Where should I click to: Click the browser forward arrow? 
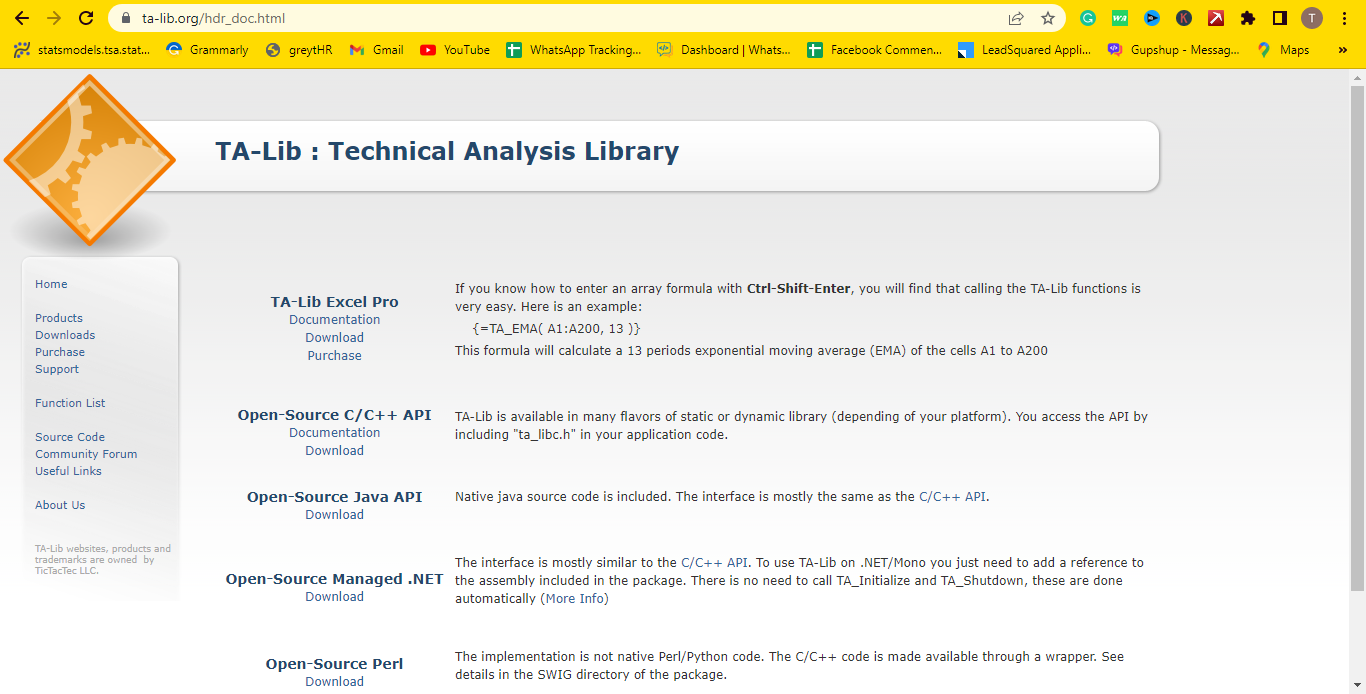pos(54,18)
